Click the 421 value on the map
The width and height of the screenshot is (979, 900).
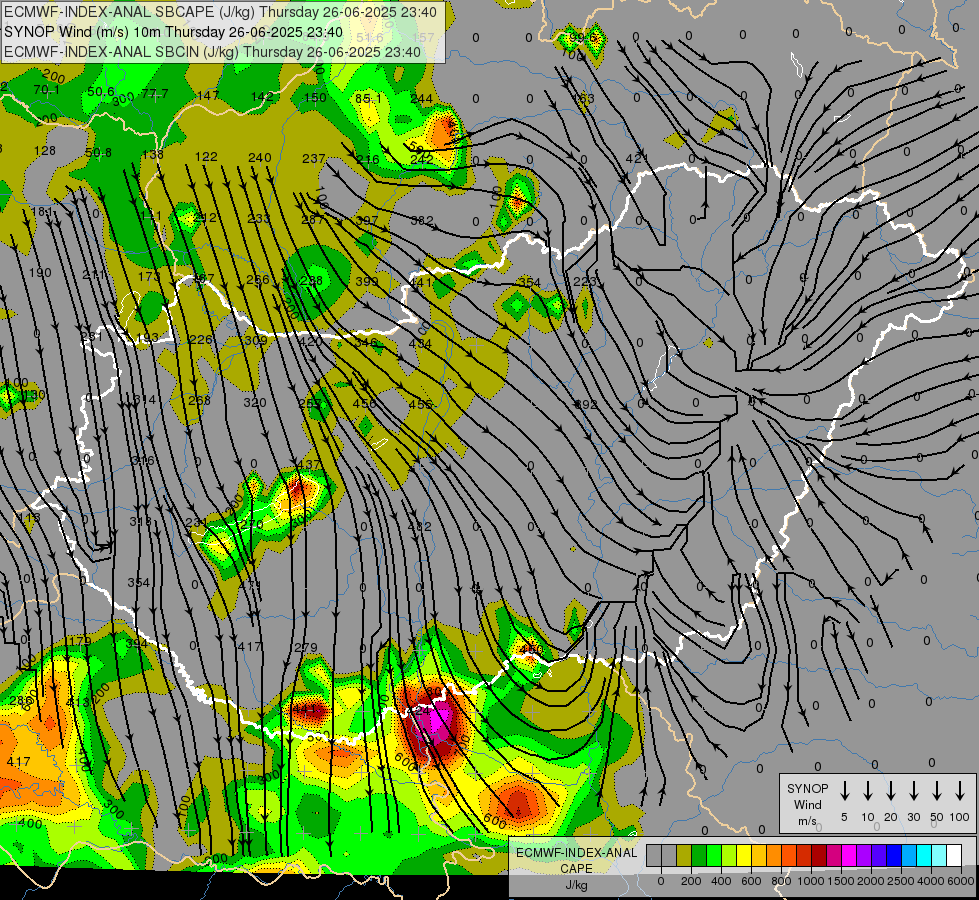pos(636,159)
